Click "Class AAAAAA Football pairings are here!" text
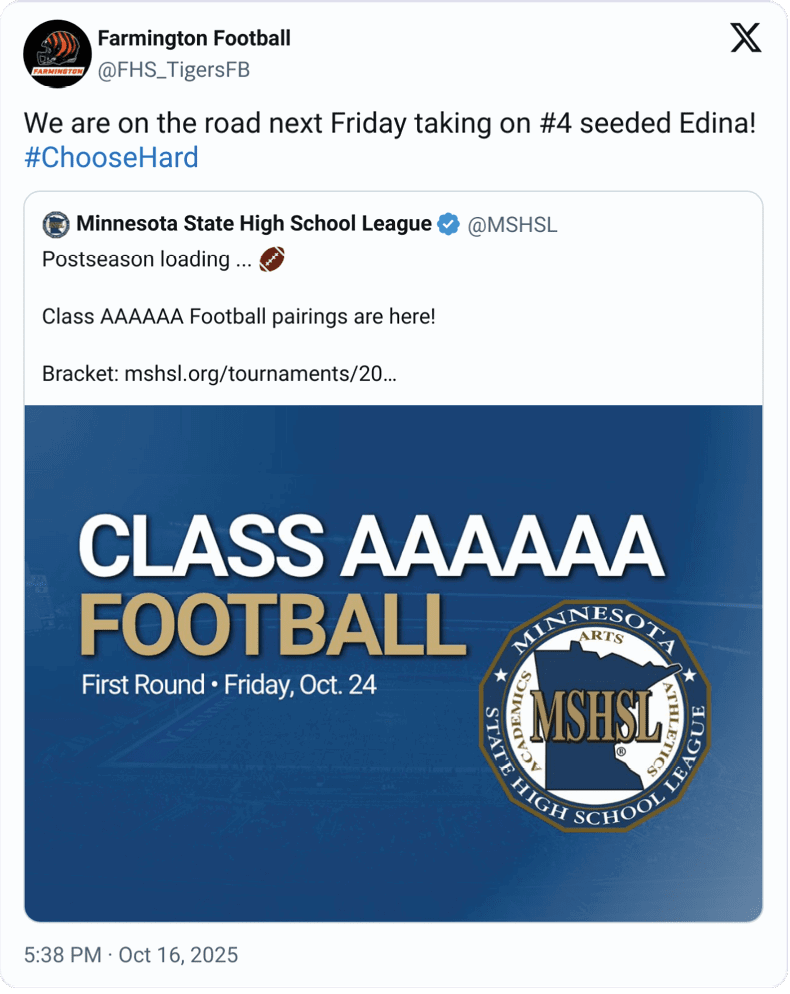 point(239,317)
